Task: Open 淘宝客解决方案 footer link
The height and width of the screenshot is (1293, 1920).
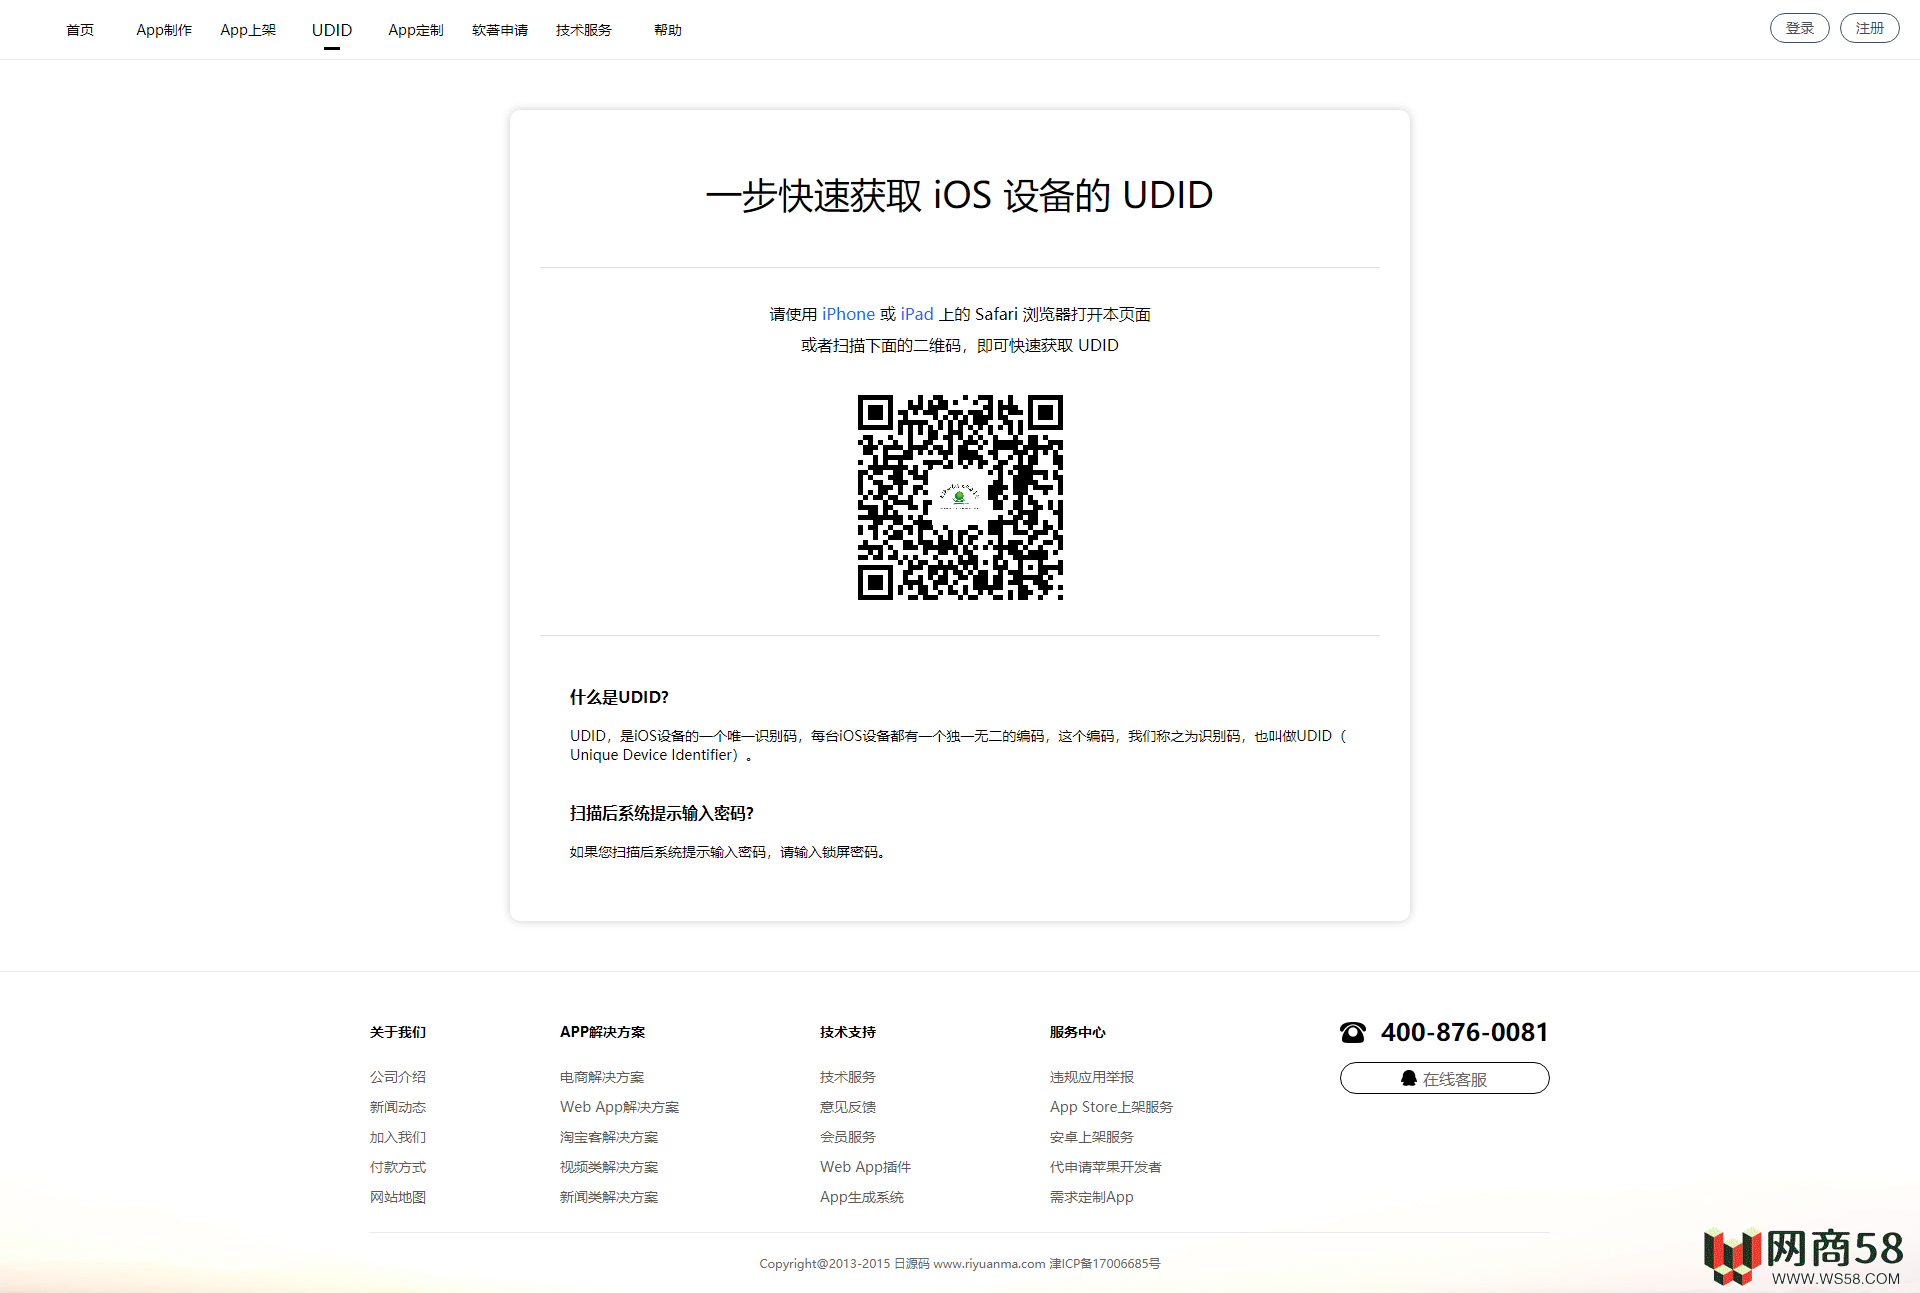Action: pos(609,1137)
